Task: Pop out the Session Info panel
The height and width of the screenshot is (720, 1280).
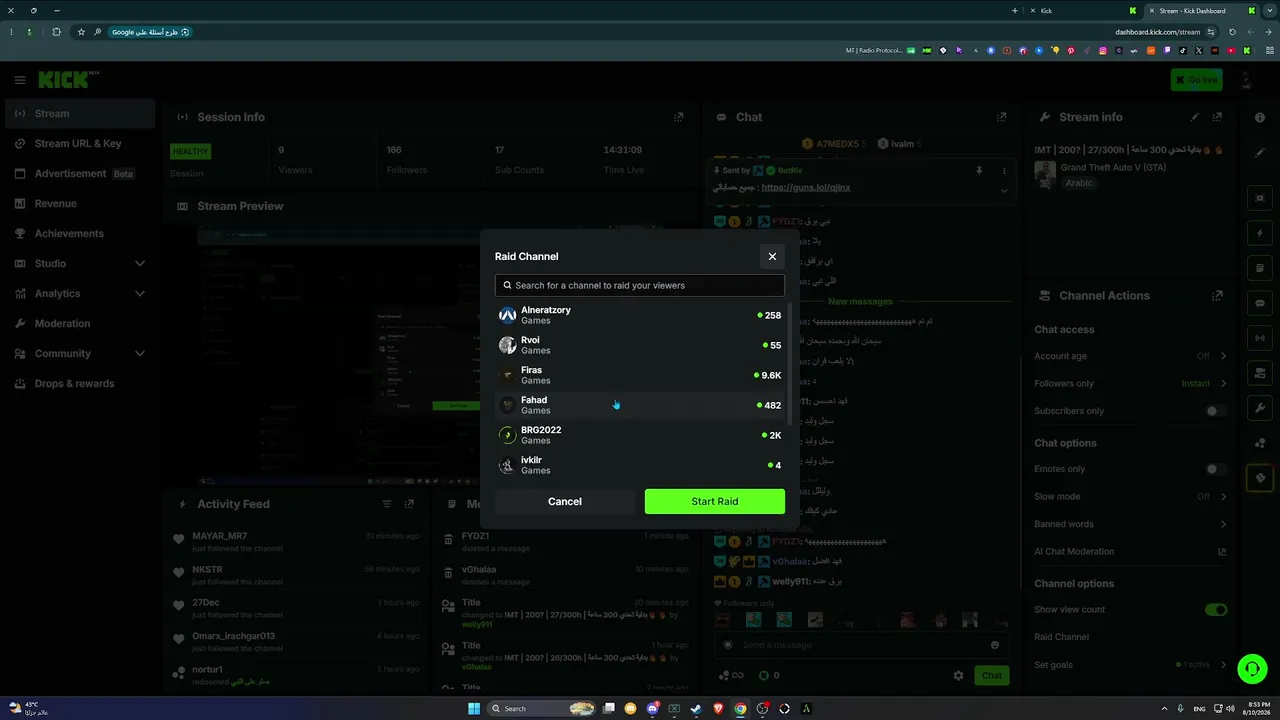Action: 679,117
